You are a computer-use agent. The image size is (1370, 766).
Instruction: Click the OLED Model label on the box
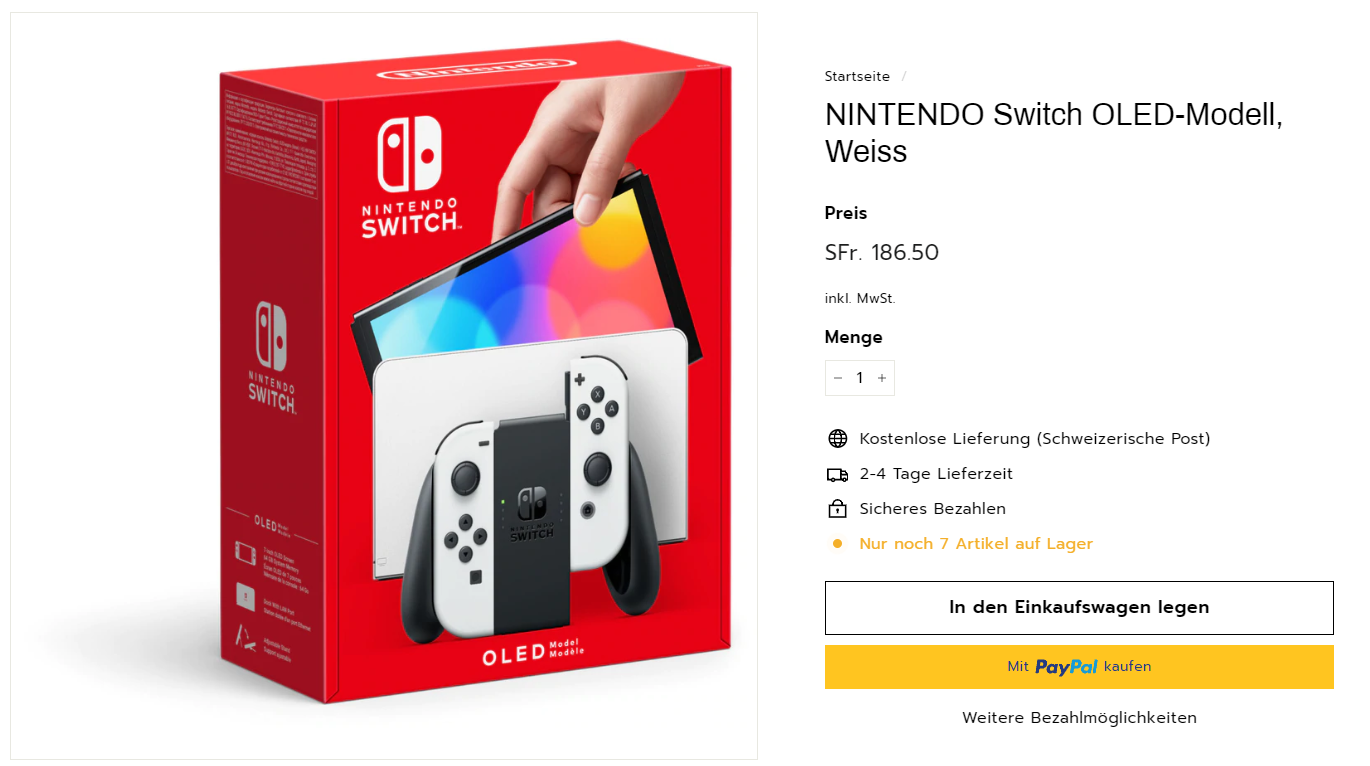(x=533, y=654)
